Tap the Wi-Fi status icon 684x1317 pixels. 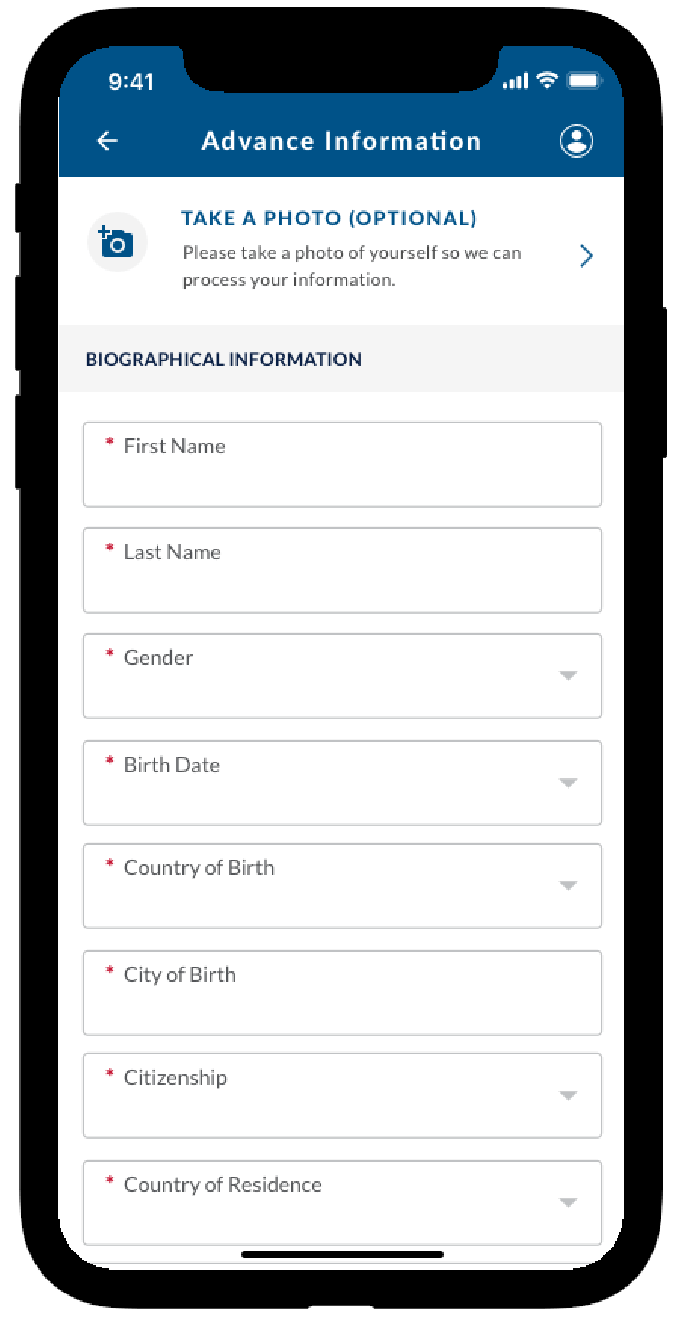546,81
